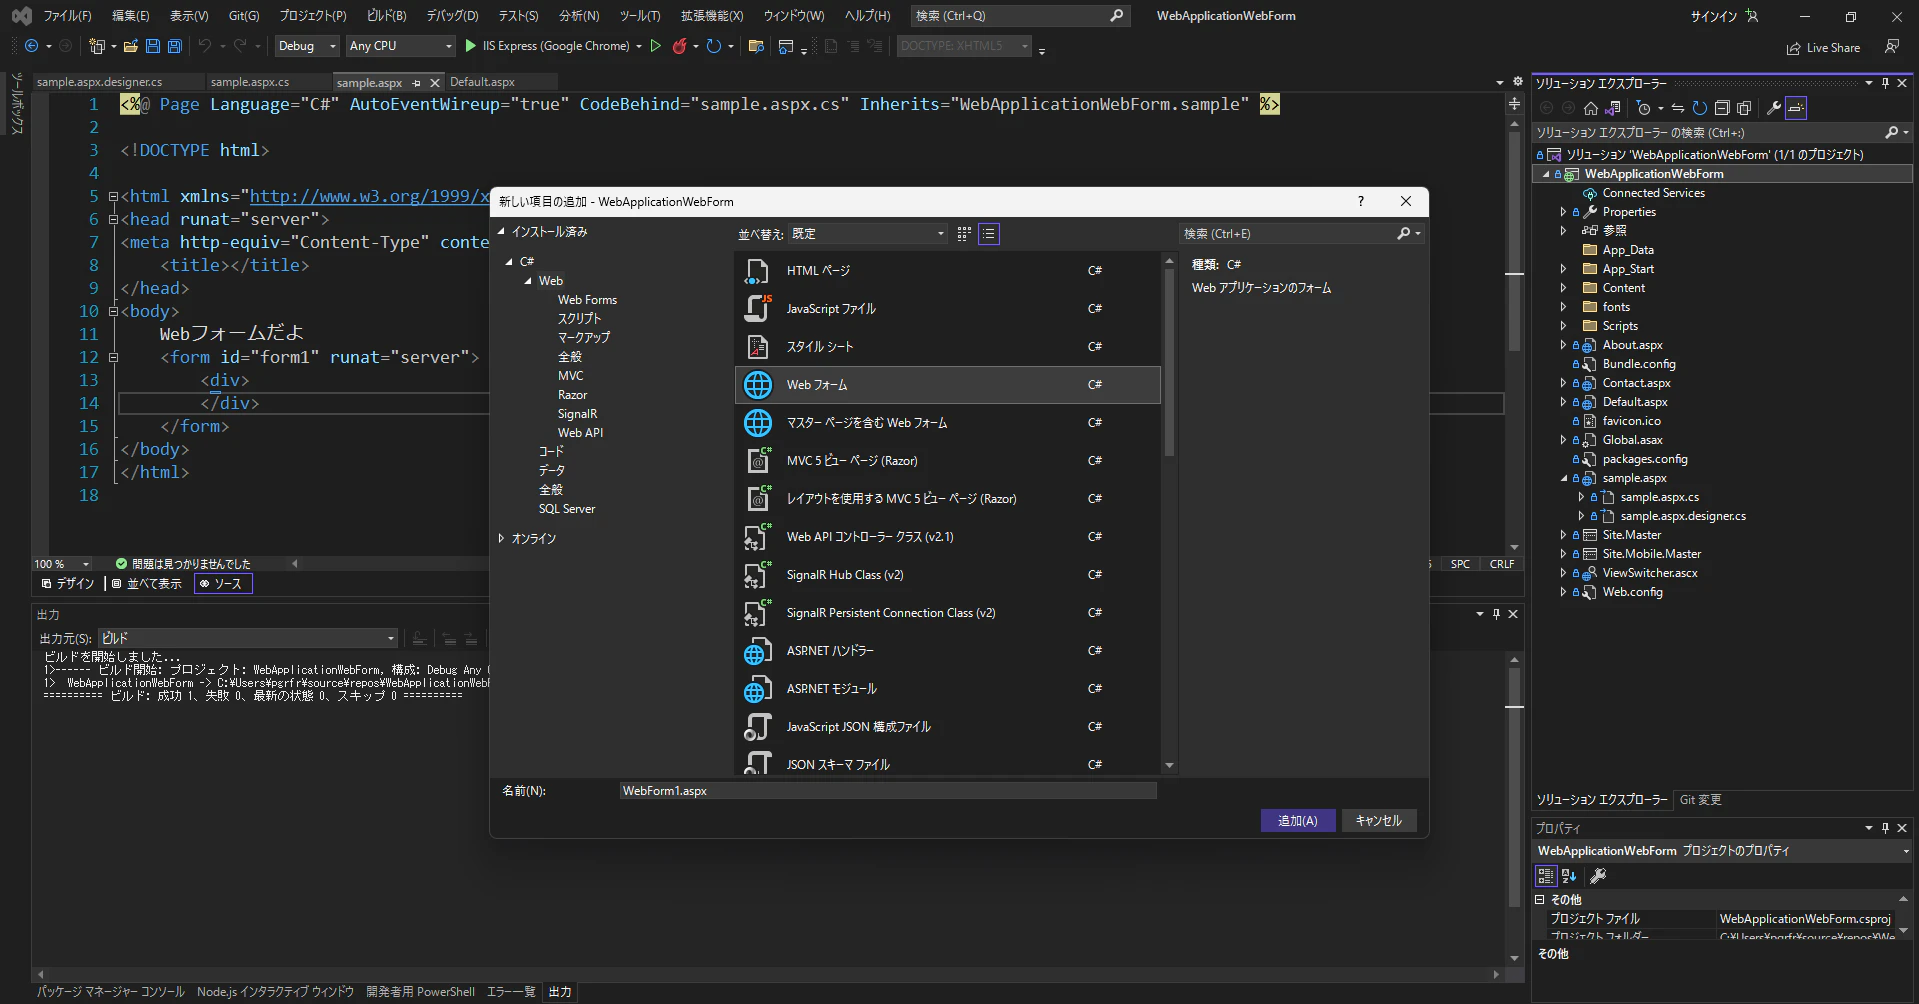This screenshot has width=1919, height=1004.
Task: Click the Show All Files icon in Solution Explorer
Action: [x=1745, y=108]
